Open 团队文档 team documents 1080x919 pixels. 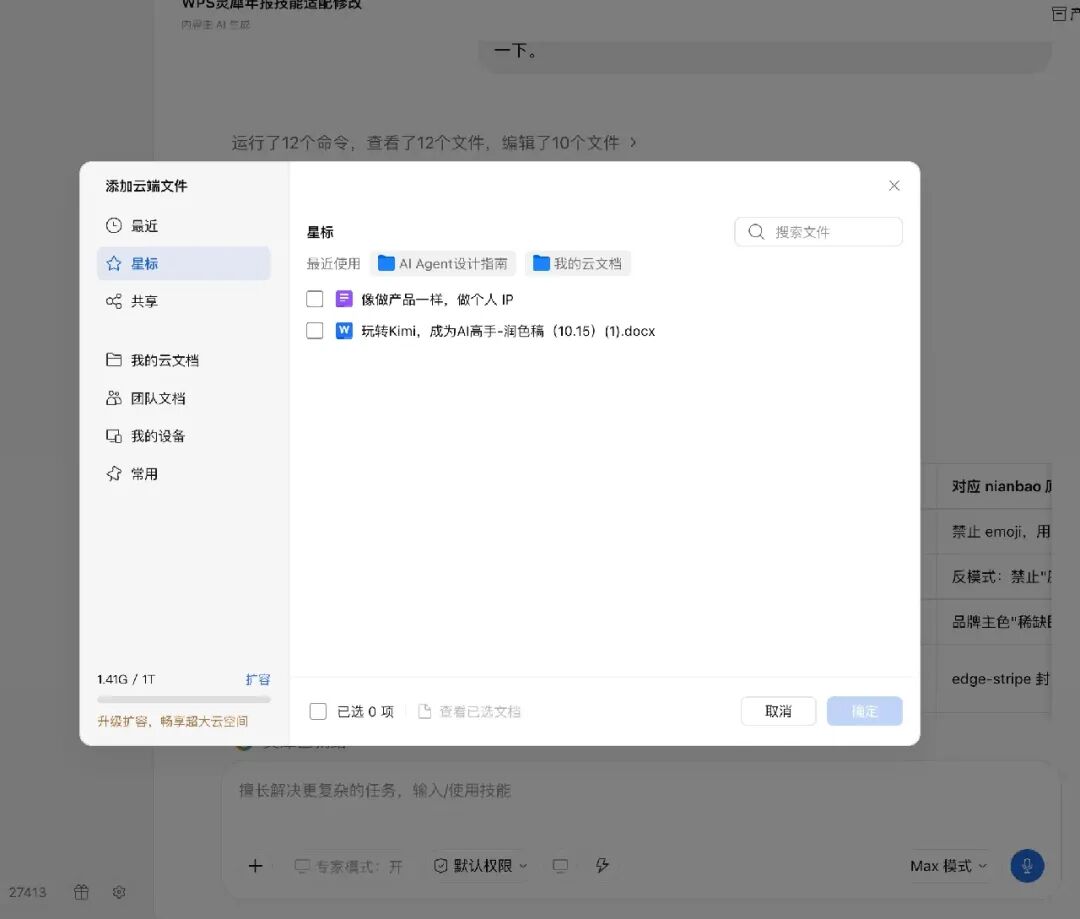tap(183, 398)
